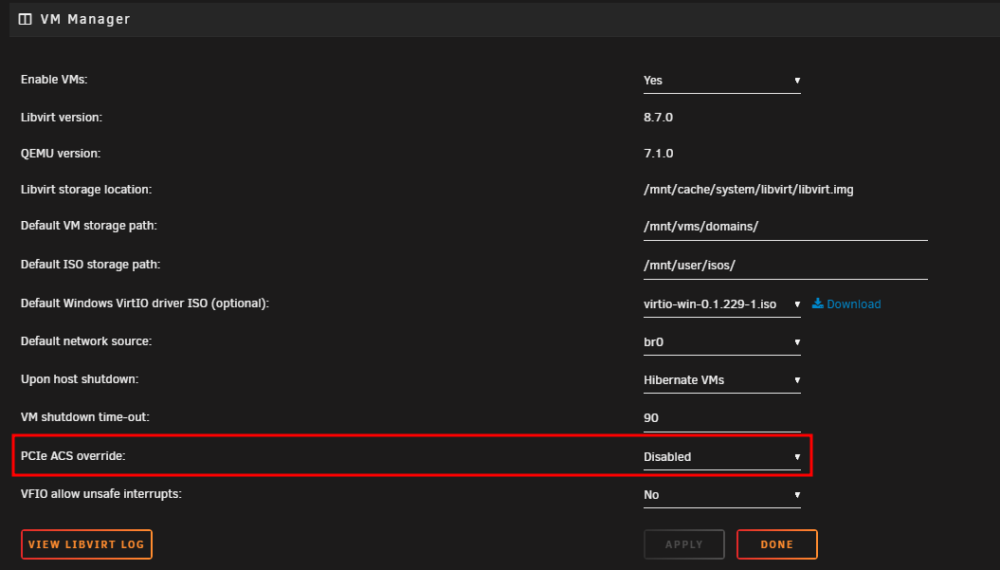Click the Done button

[x=777, y=544]
